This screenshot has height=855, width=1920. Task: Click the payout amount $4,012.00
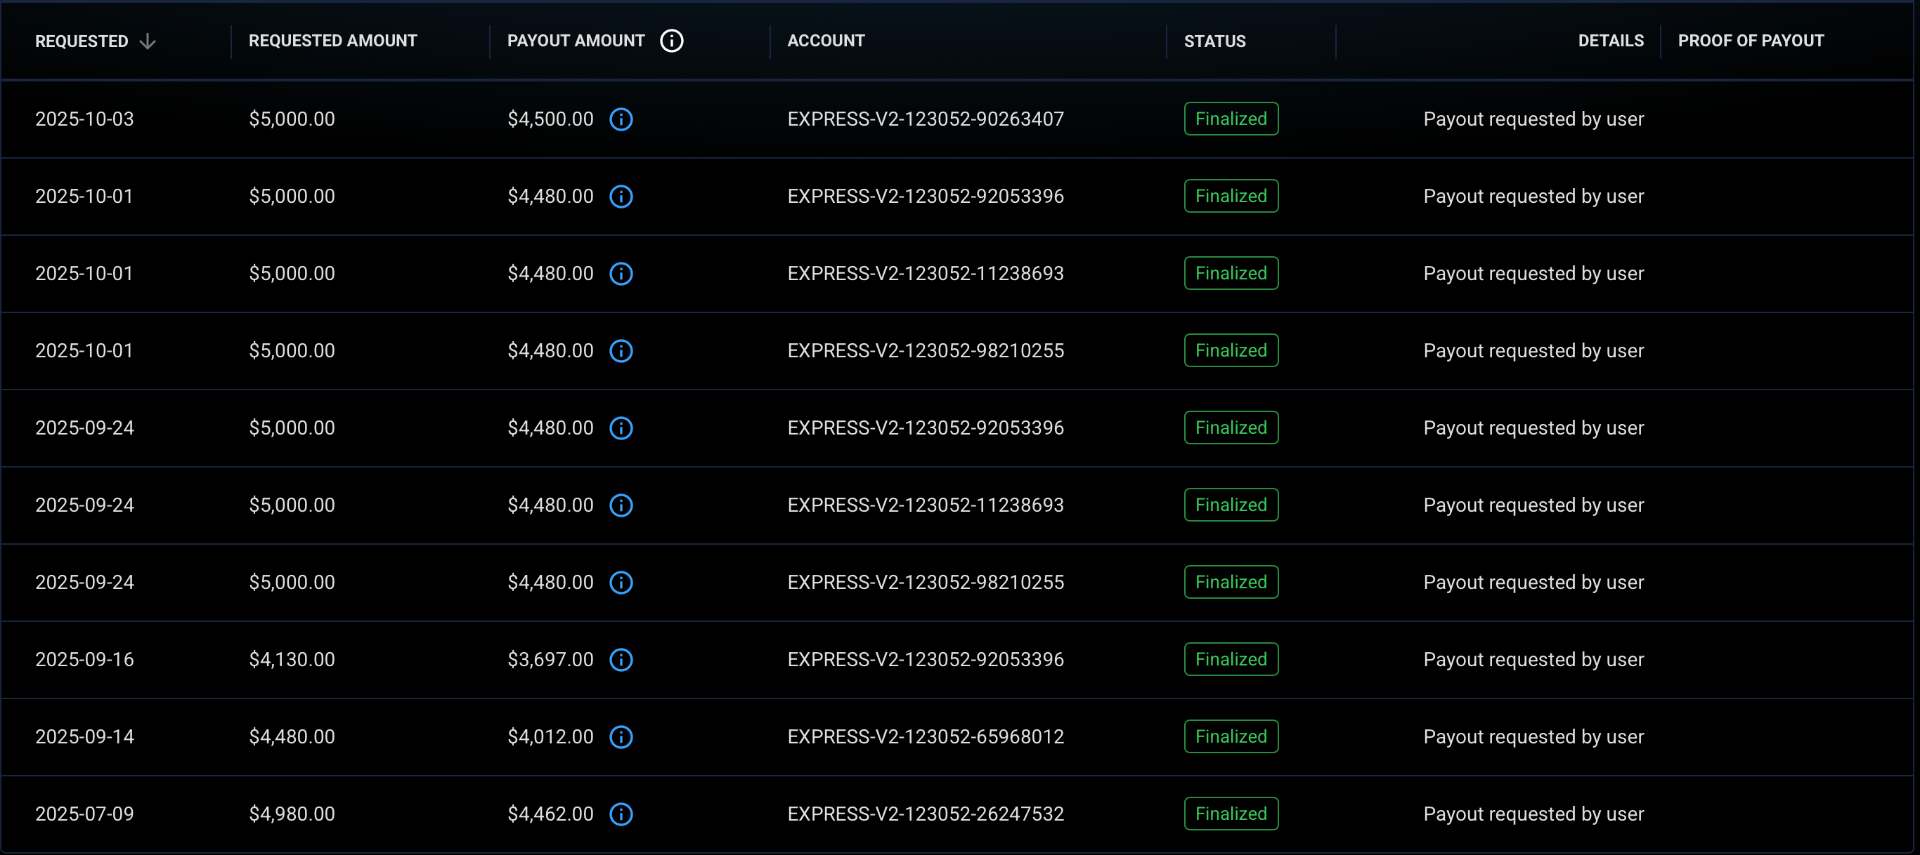point(551,737)
